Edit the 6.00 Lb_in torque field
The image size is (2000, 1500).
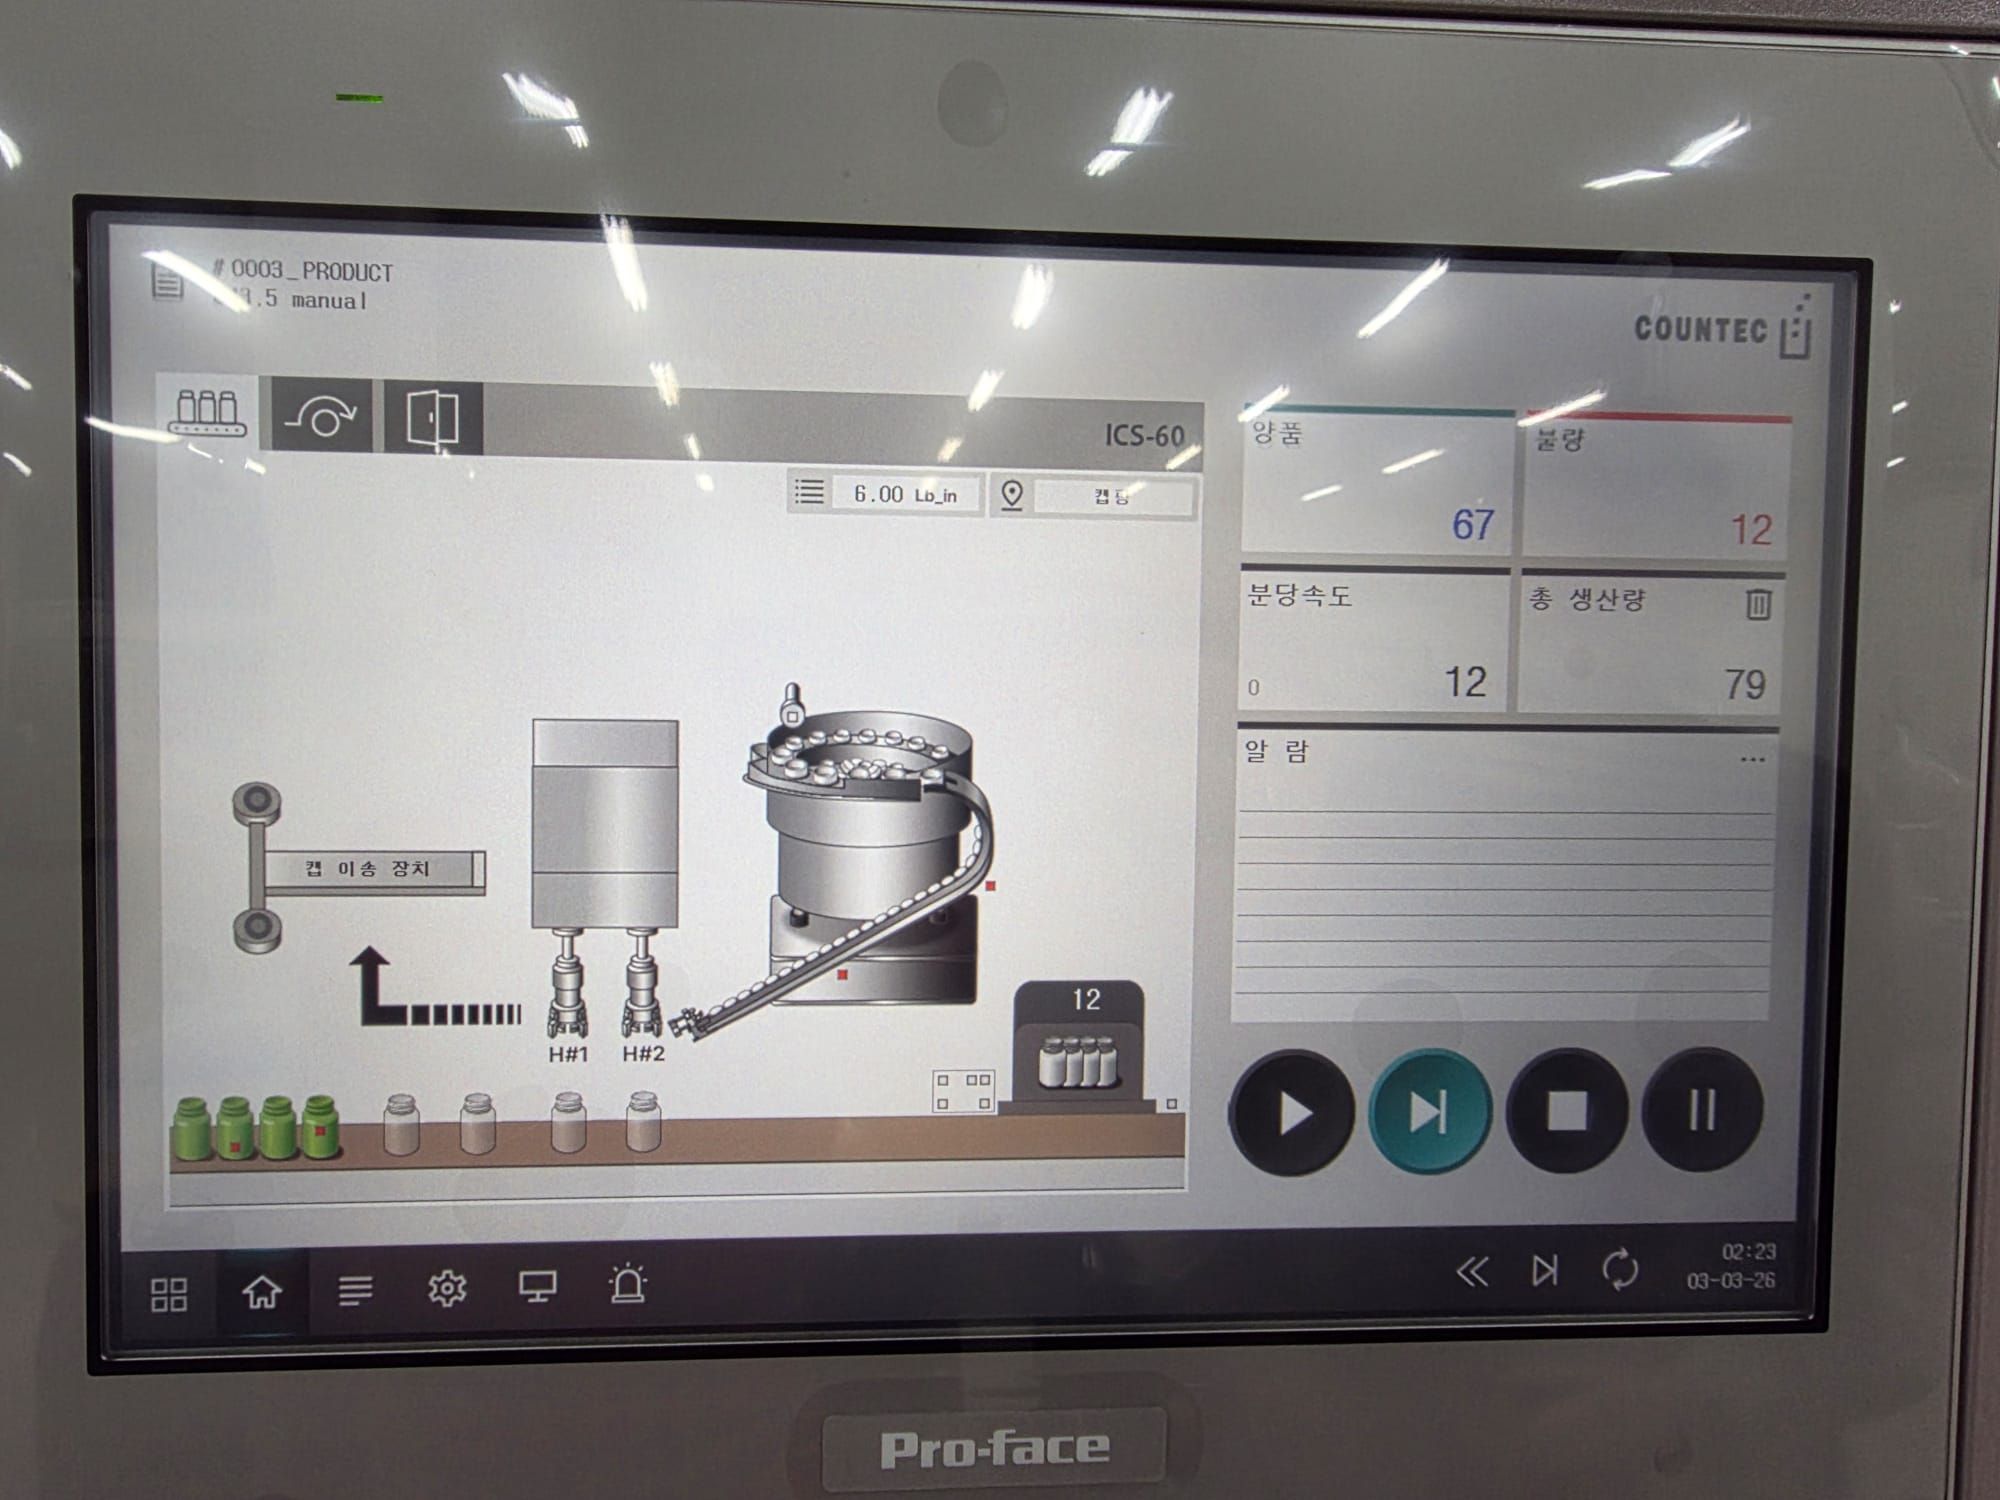click(906, 494)
